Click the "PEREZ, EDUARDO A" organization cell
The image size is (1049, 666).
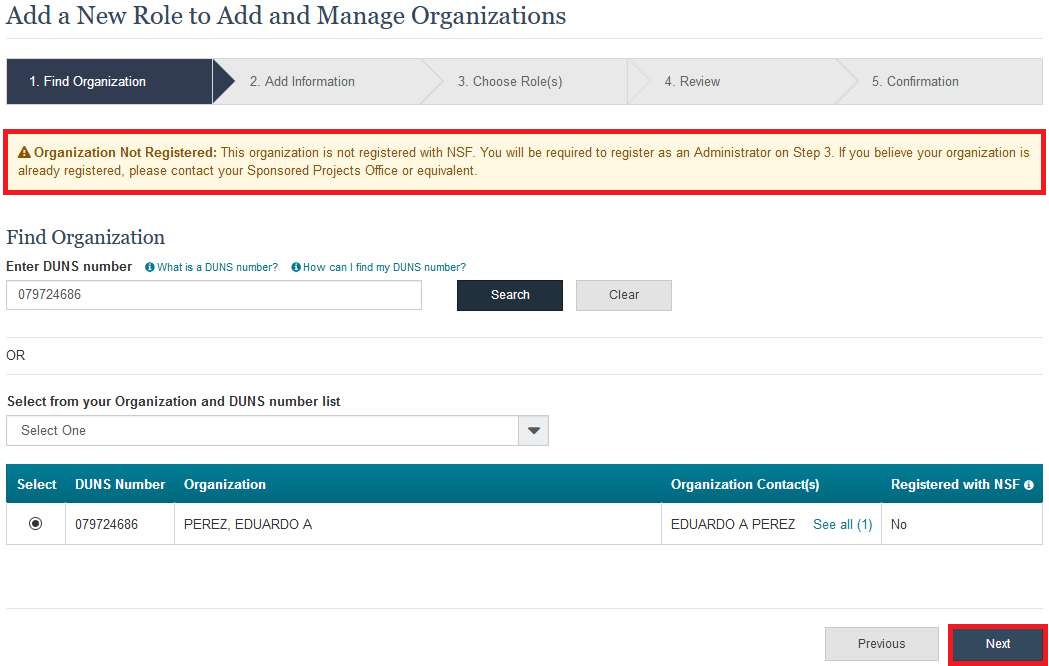(248, 524)
